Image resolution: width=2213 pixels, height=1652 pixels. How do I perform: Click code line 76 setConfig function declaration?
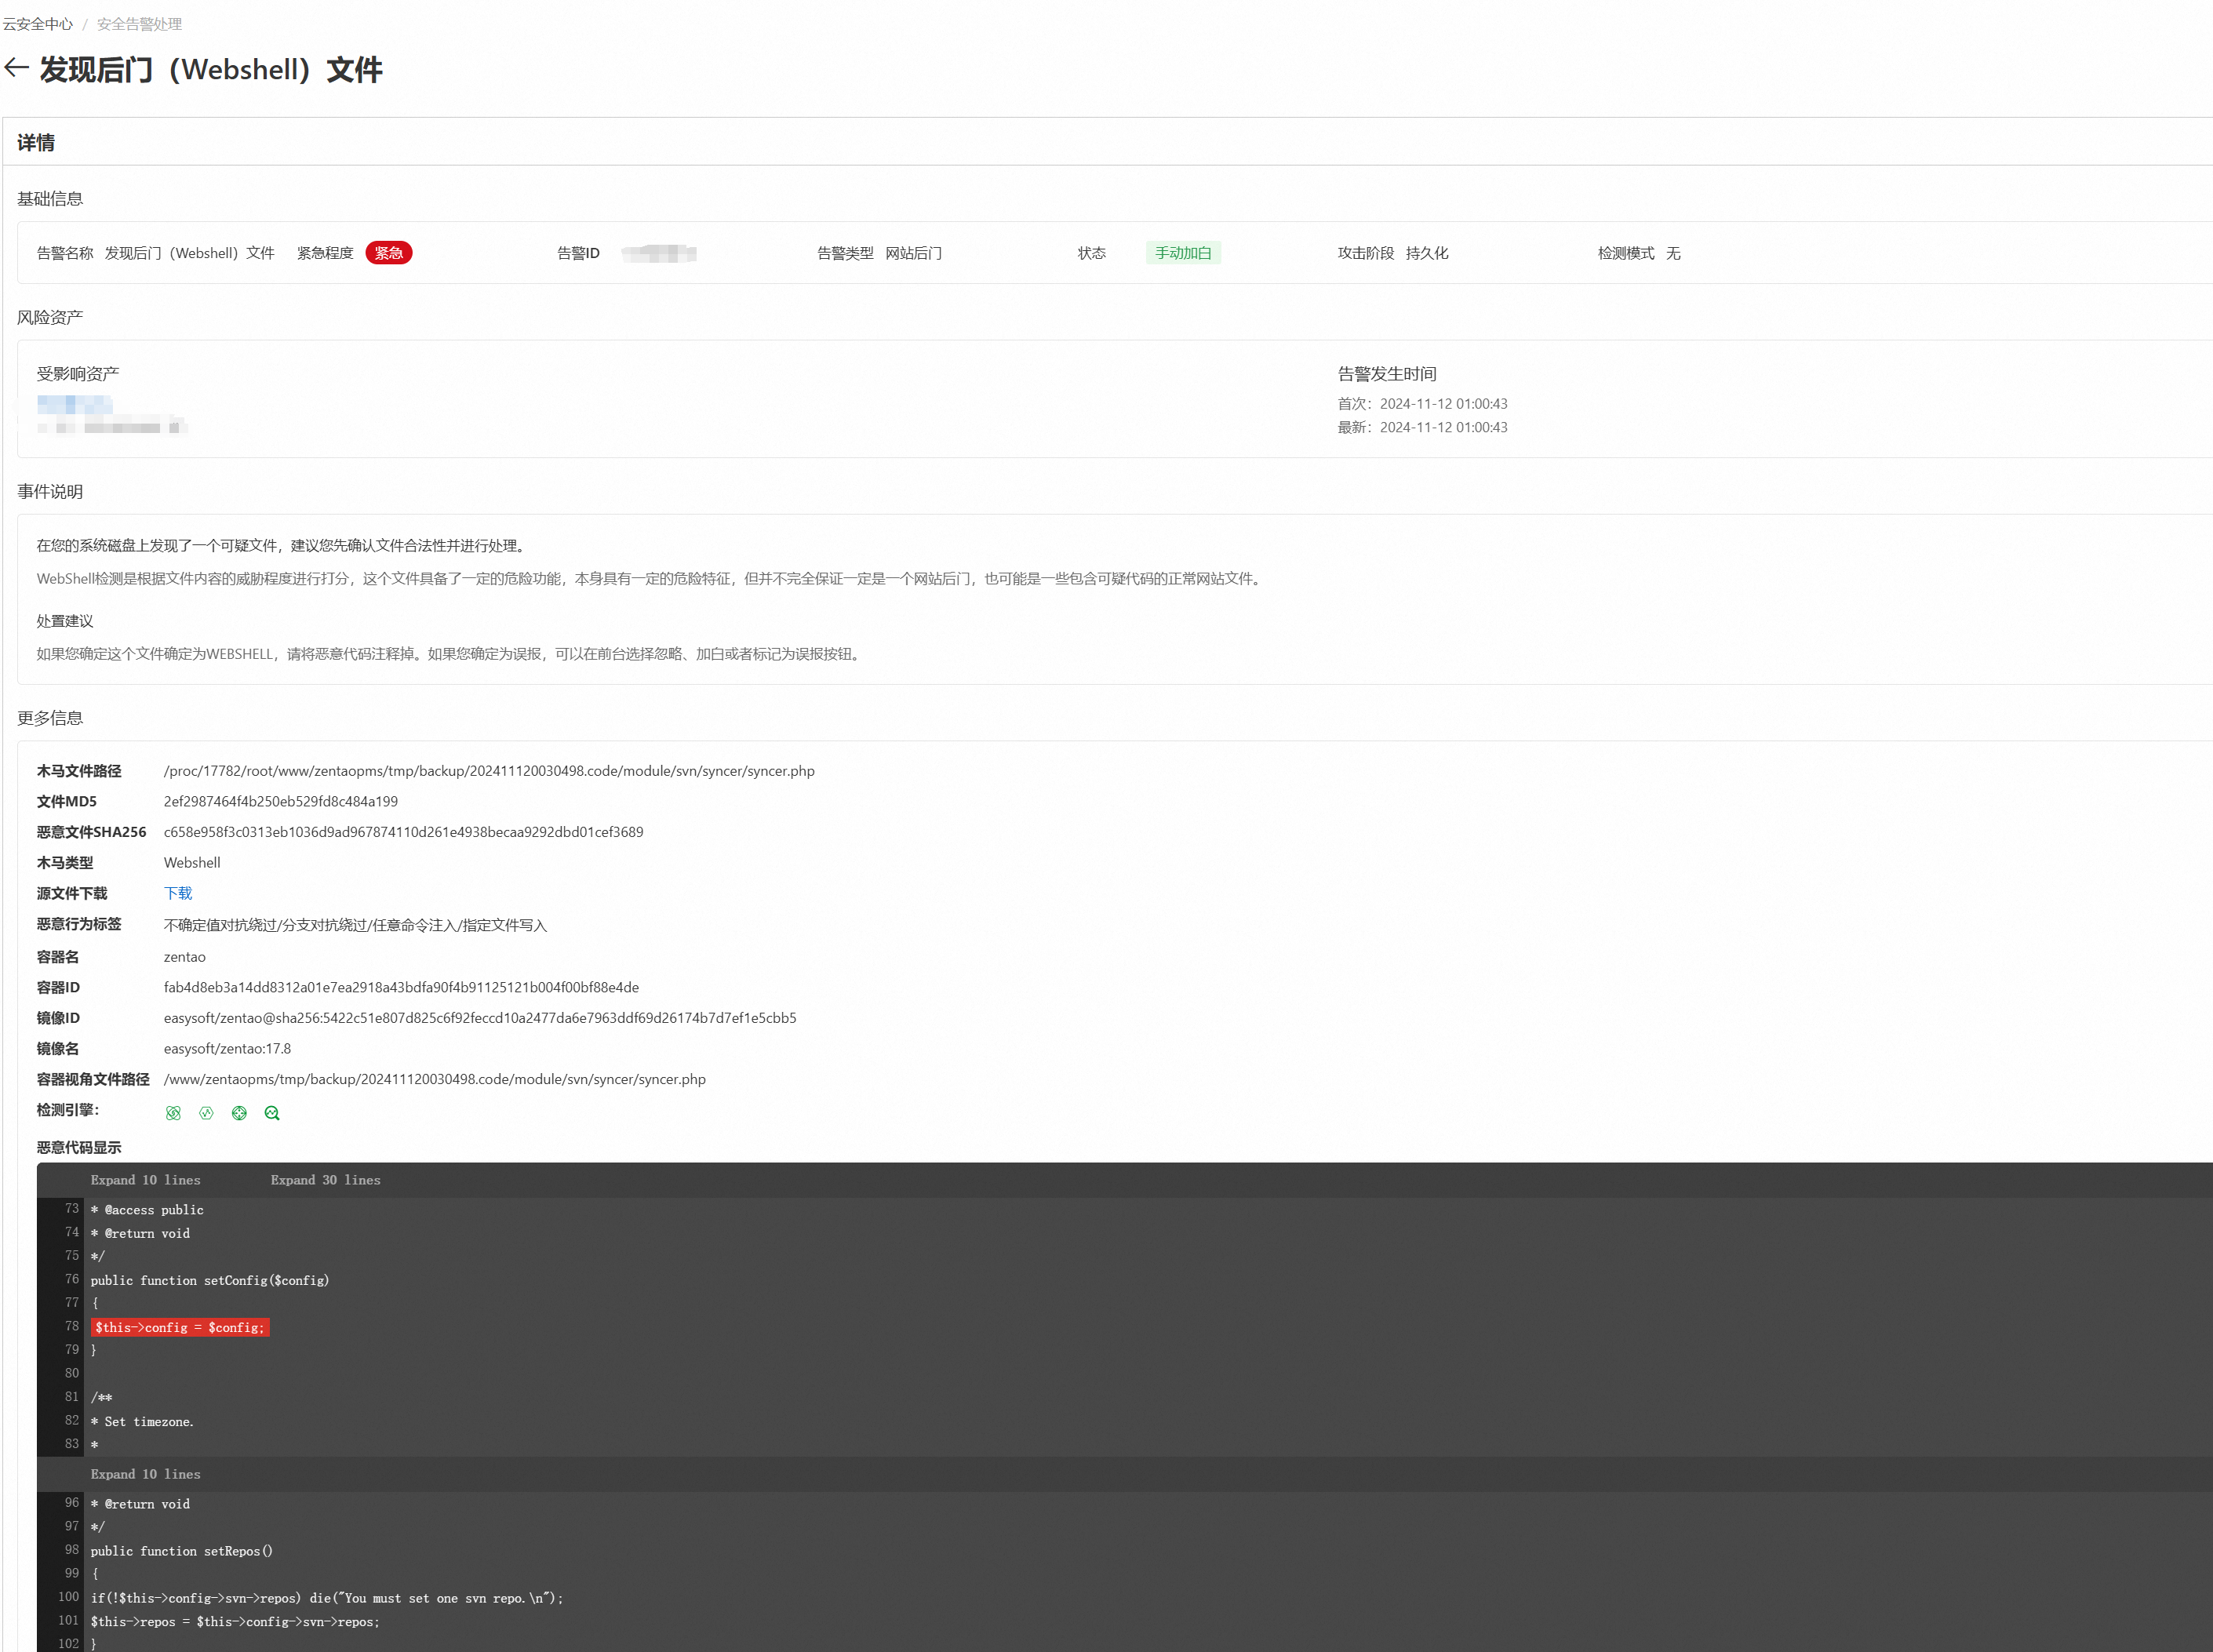[210, 1280]
